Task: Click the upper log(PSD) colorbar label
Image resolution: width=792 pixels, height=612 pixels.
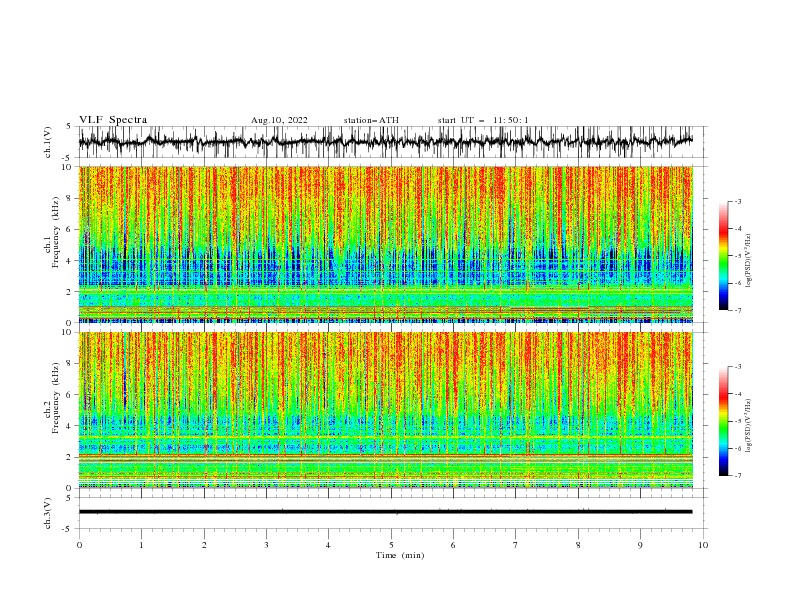Action: [748, 261]
